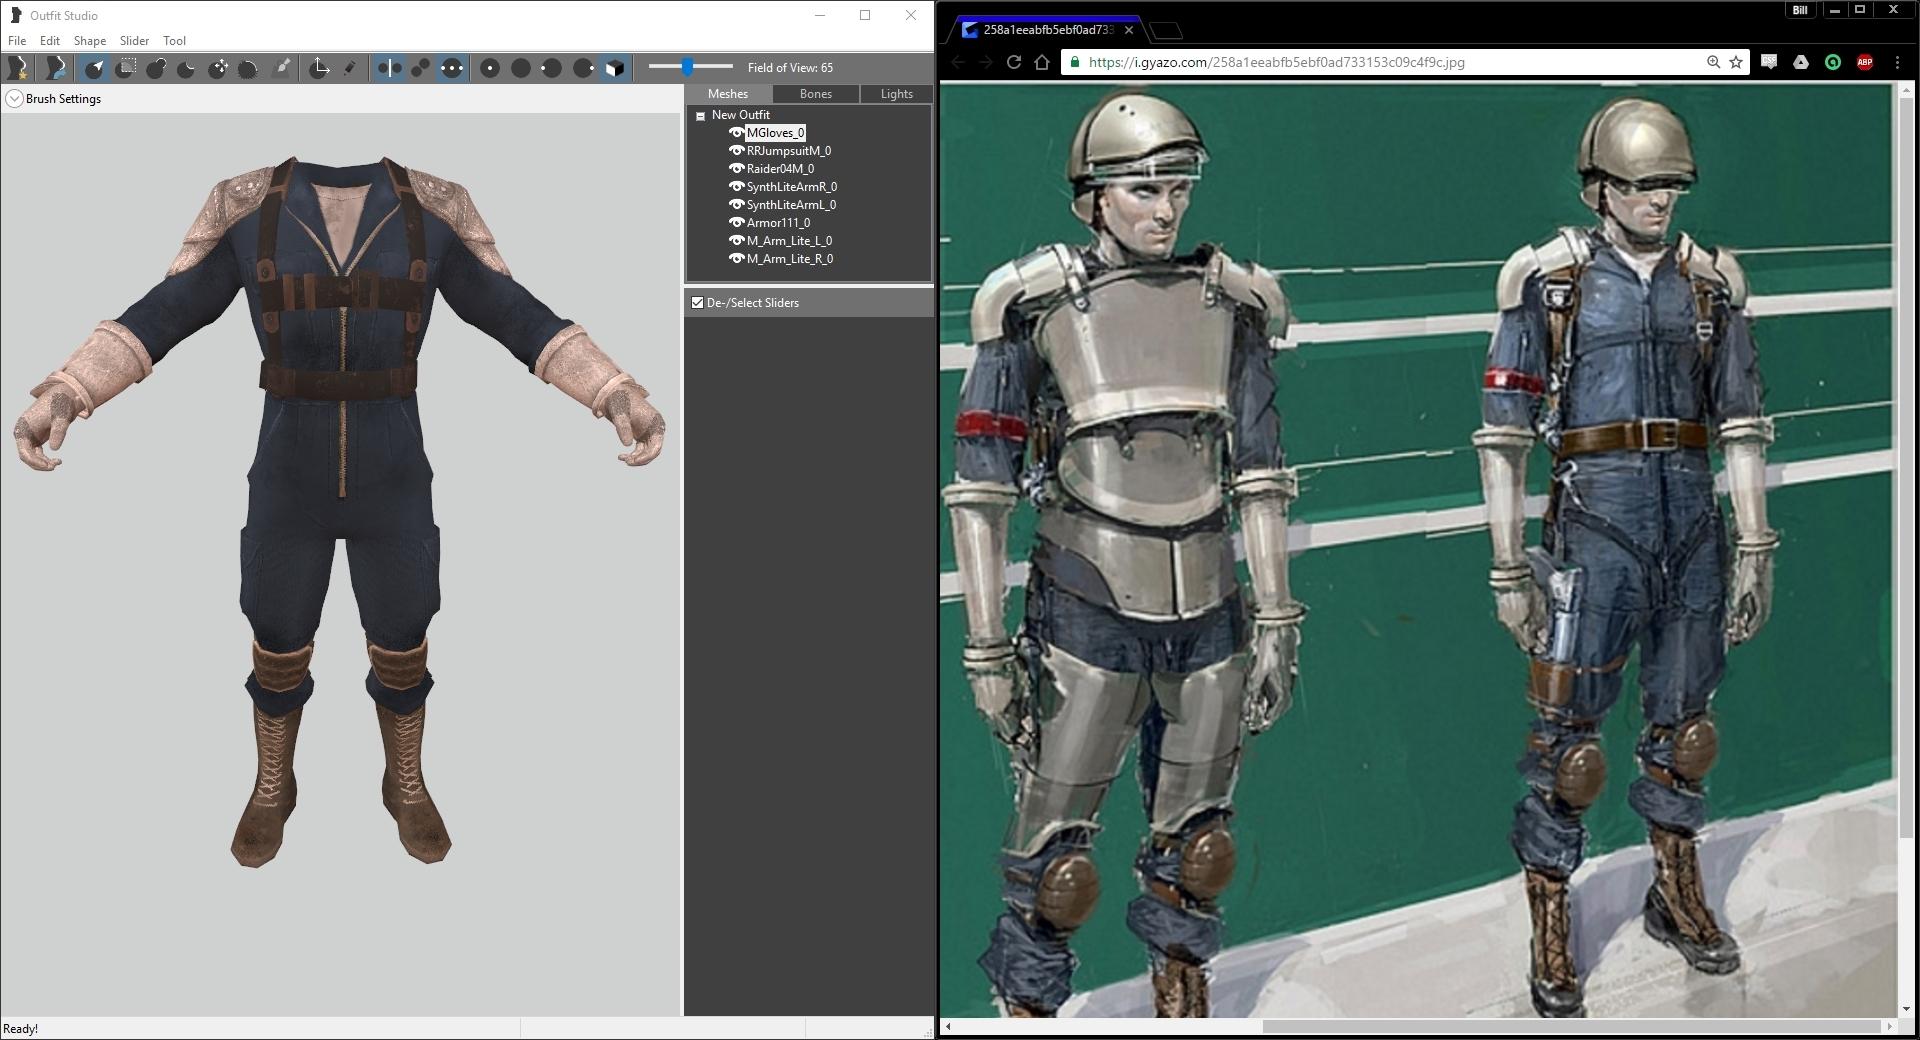Bookmark the page with the star icon
This screenshot has height=1040, width=1920.
coord(1736,62)
